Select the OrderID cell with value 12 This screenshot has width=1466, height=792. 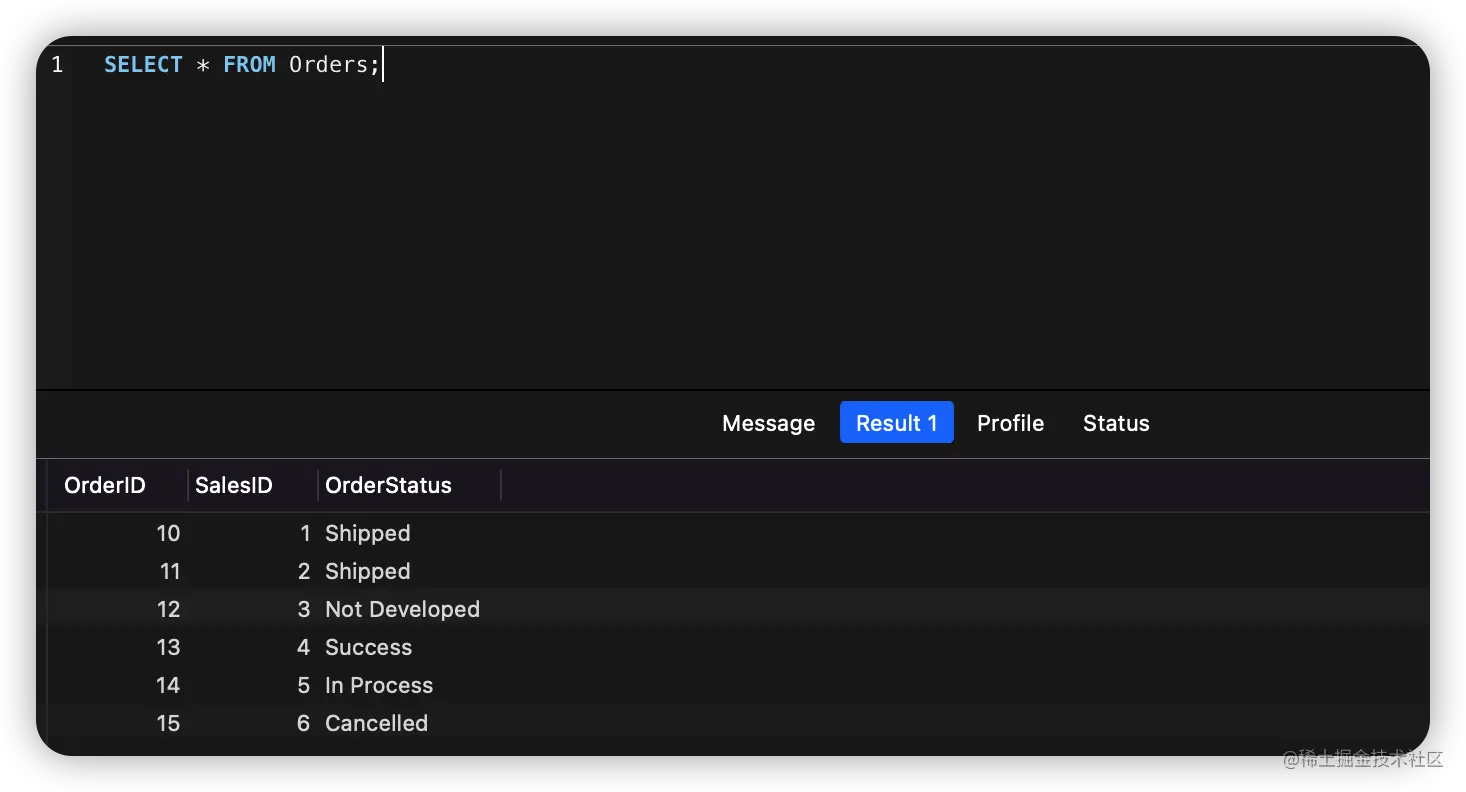(118, 609)
